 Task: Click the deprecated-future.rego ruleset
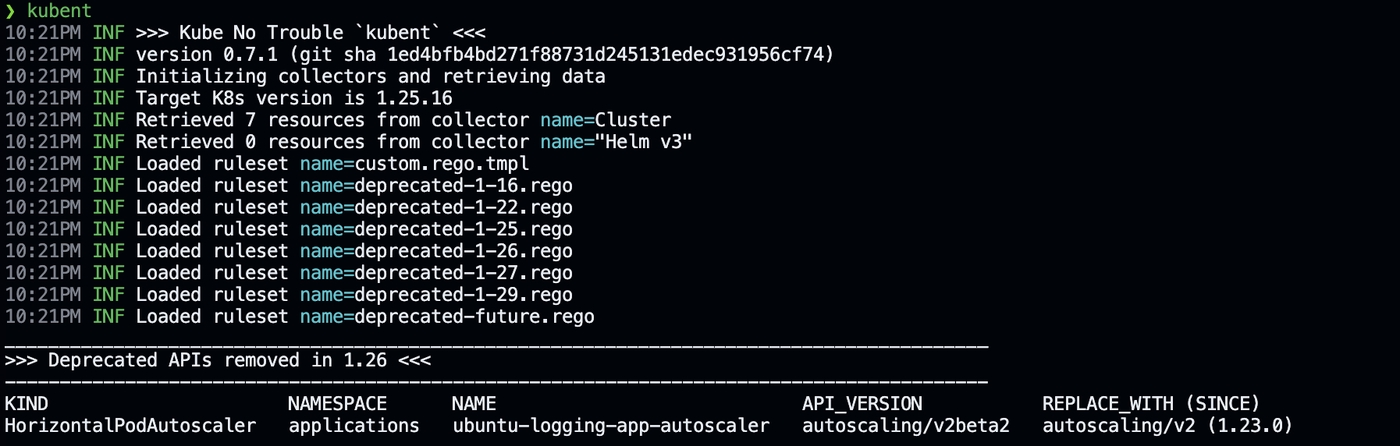point(475,318)
